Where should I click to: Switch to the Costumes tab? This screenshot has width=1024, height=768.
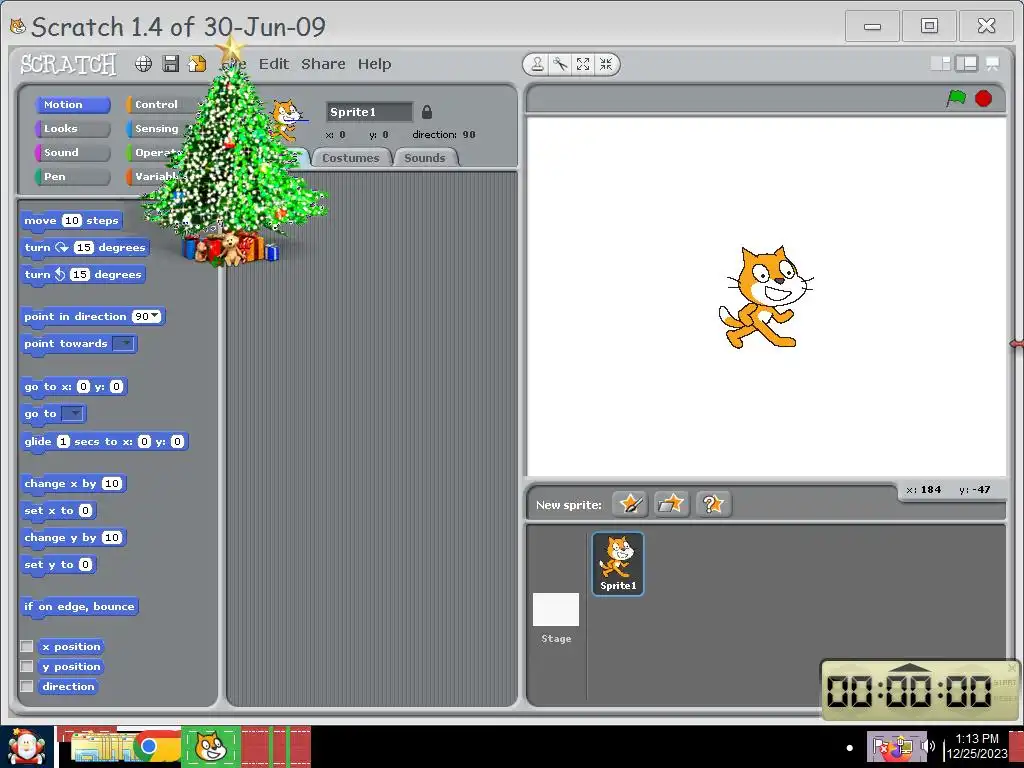351,158
